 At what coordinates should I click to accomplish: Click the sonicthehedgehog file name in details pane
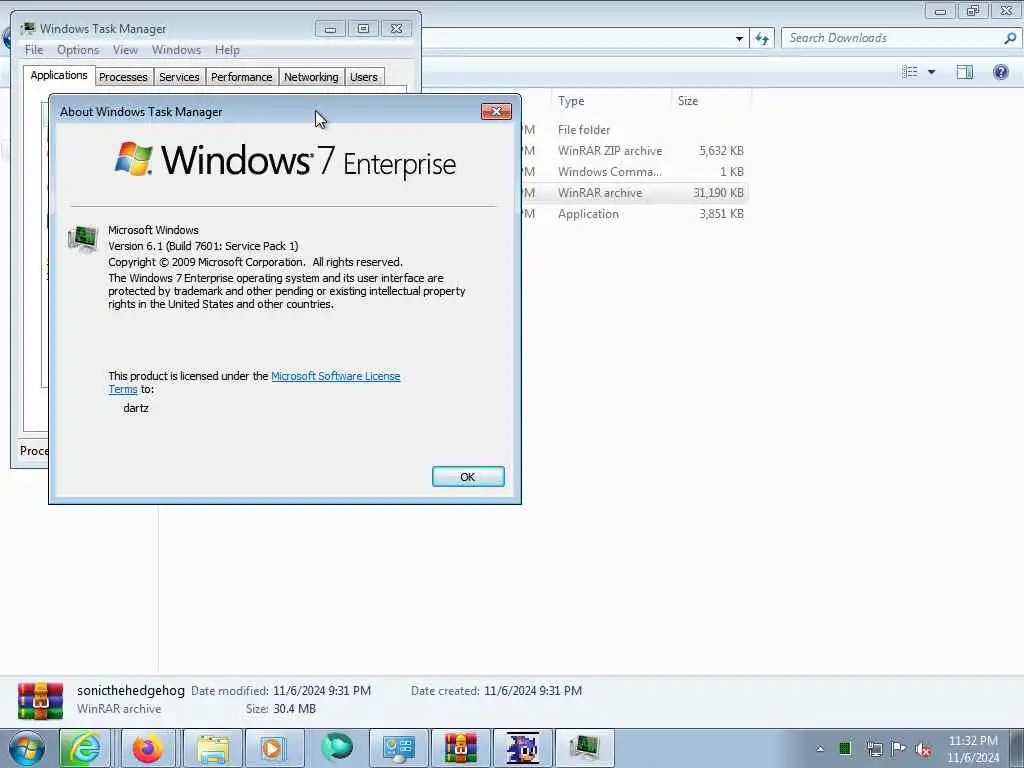point(131,690)
